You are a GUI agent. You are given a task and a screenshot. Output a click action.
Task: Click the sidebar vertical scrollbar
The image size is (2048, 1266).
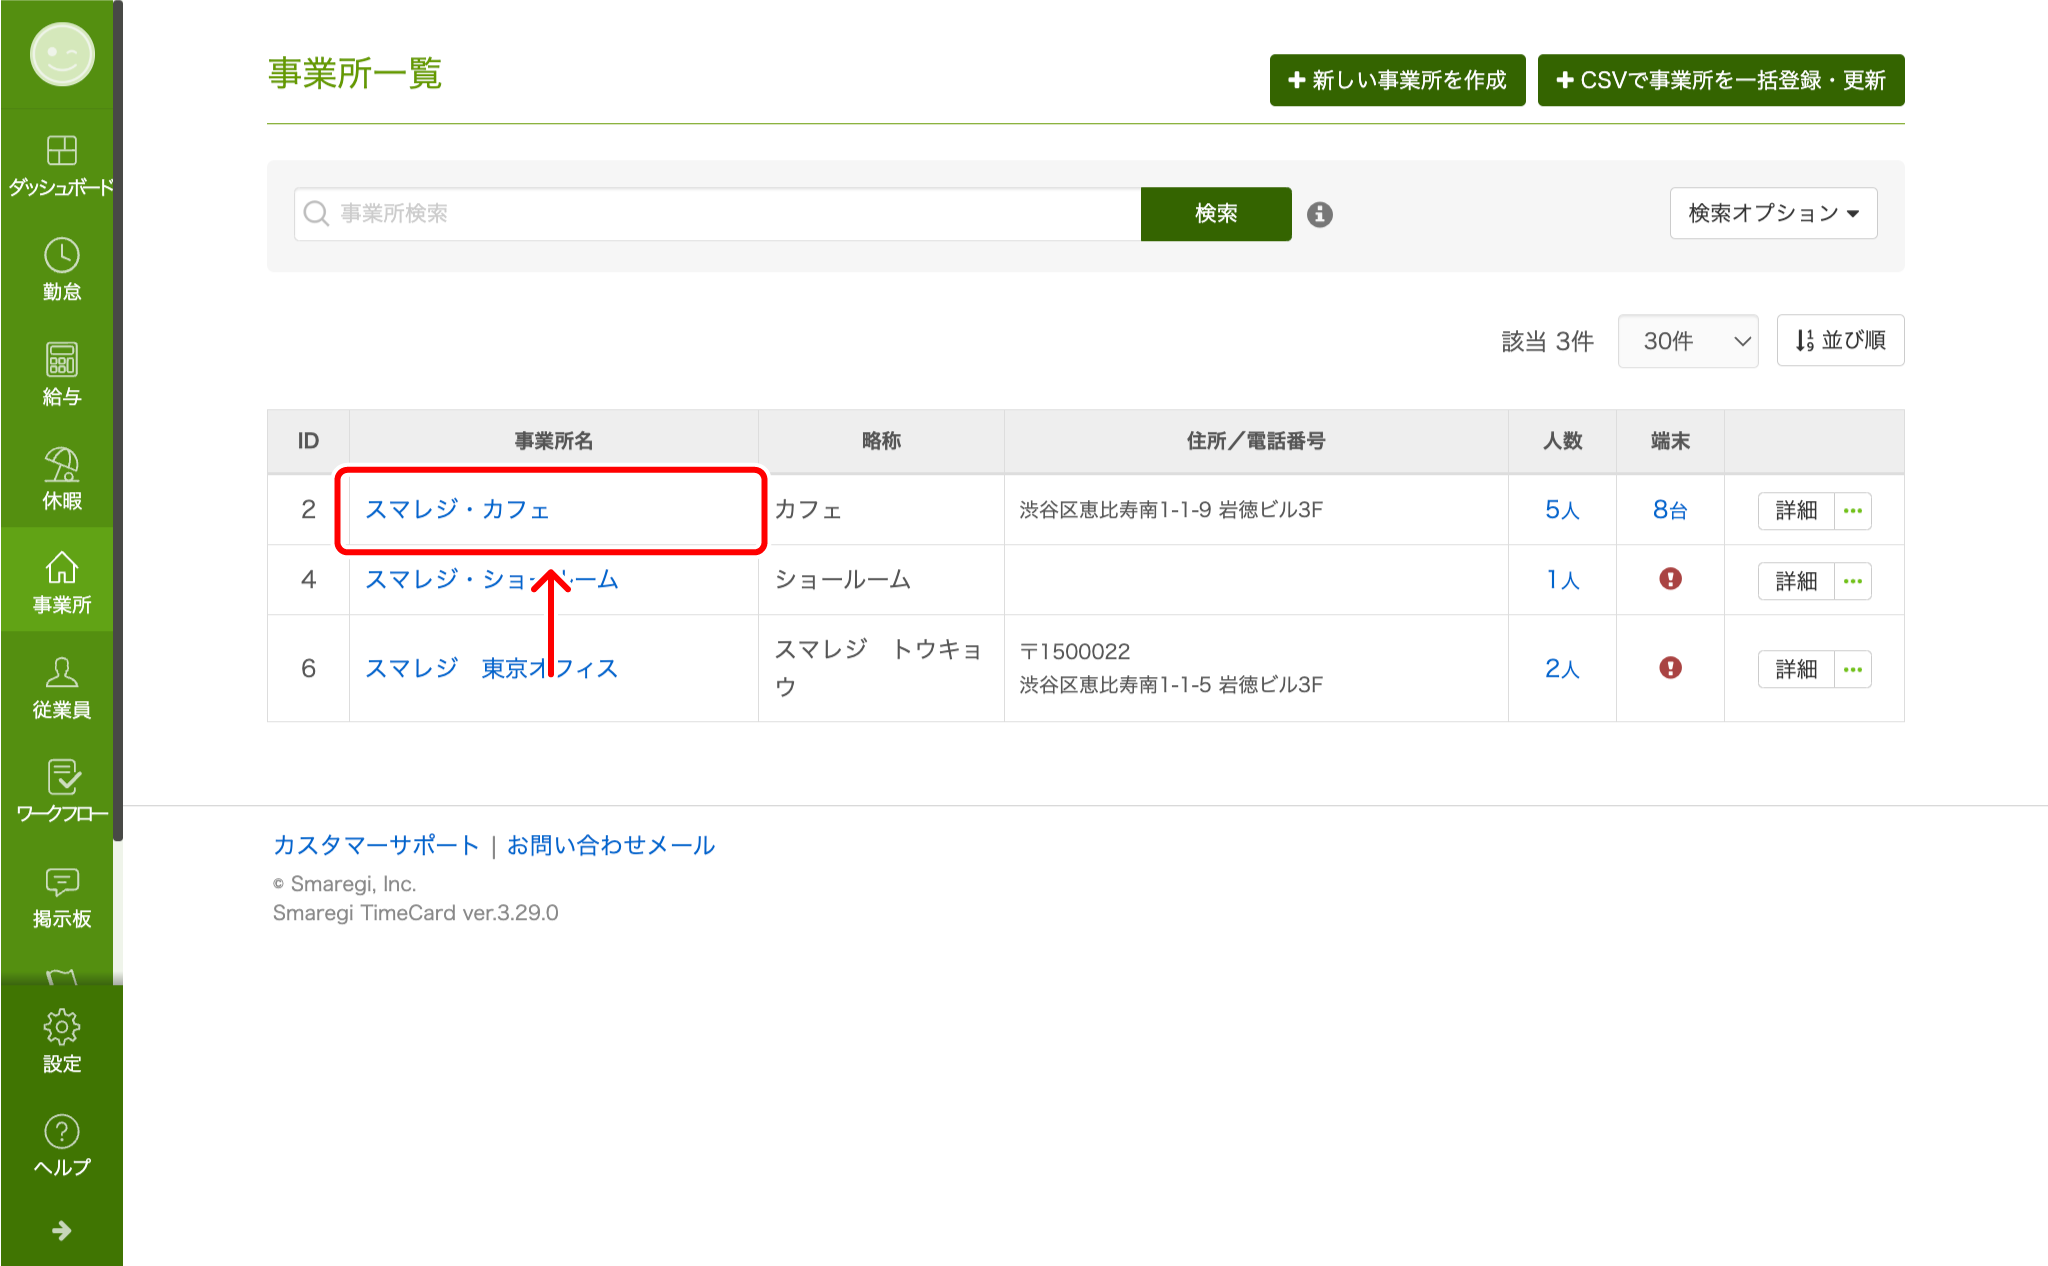click(118, 420)
